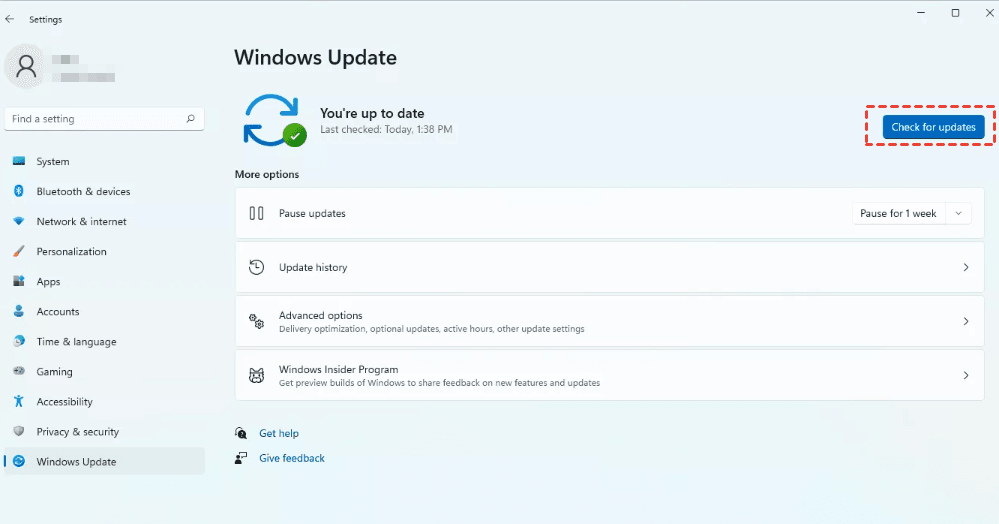Viewport: 999px width, 524px height.
Task: Expand the Advanced options chevron
Action: point(965,321)
